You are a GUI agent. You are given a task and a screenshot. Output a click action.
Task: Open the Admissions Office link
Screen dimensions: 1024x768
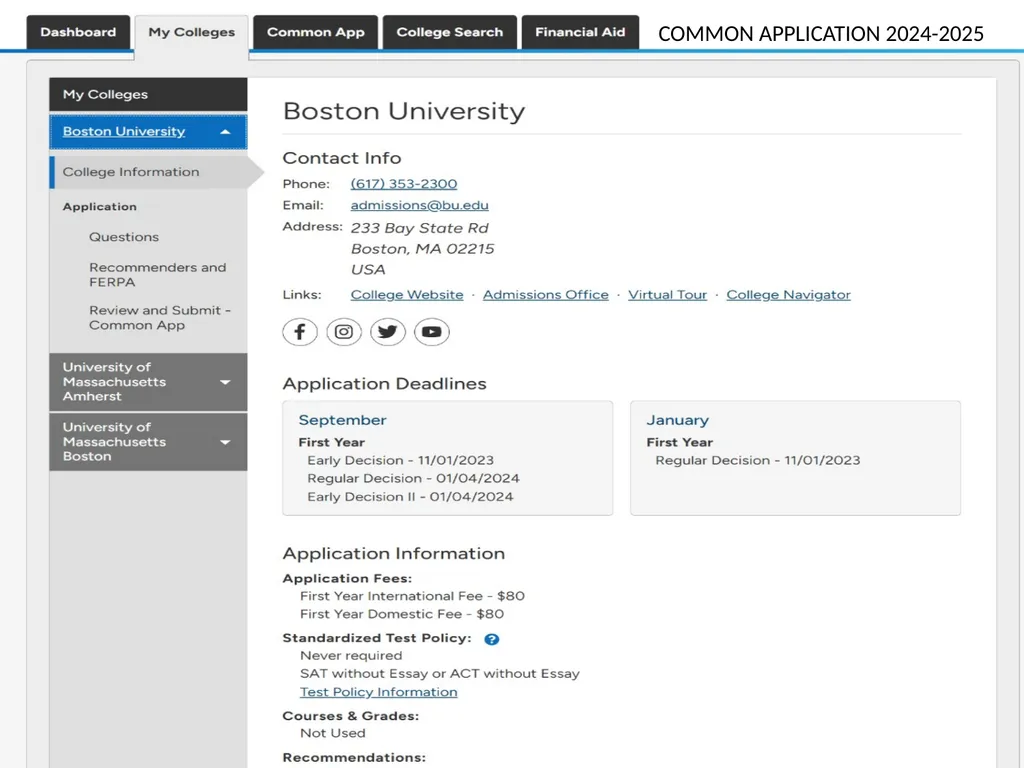click(546, 295)
